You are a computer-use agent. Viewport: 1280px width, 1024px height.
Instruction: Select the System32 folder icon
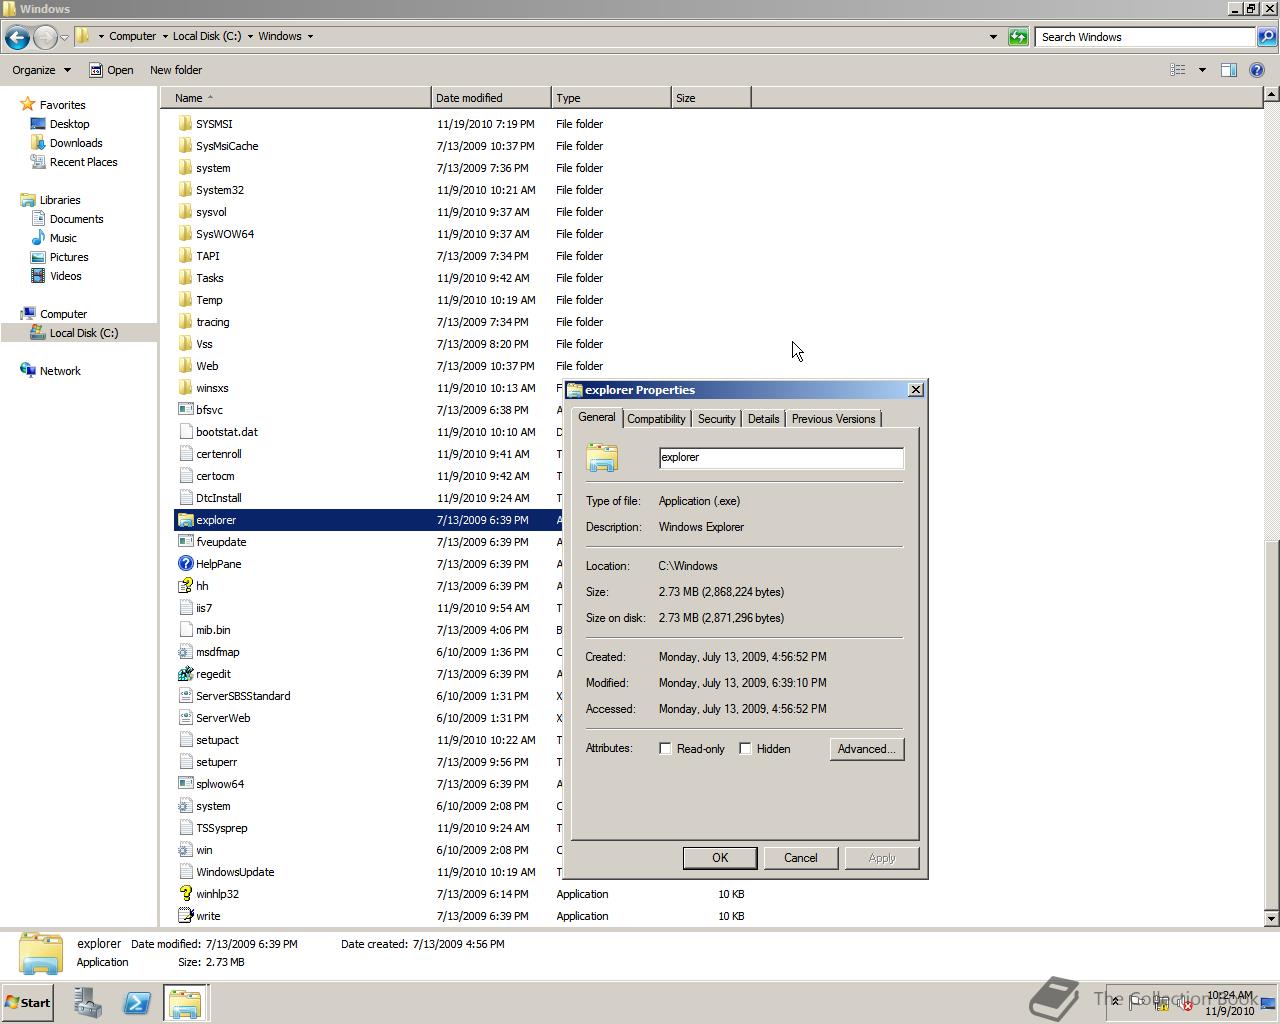point(185,190)
